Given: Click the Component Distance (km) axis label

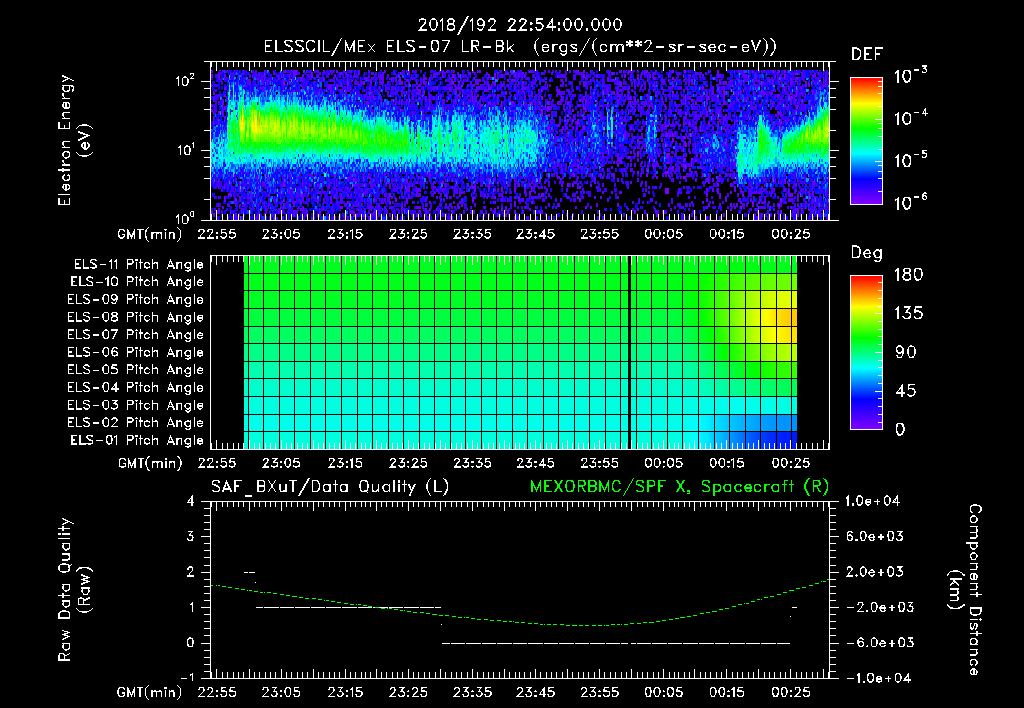Looking at the screenshot, I should (965, 590).
